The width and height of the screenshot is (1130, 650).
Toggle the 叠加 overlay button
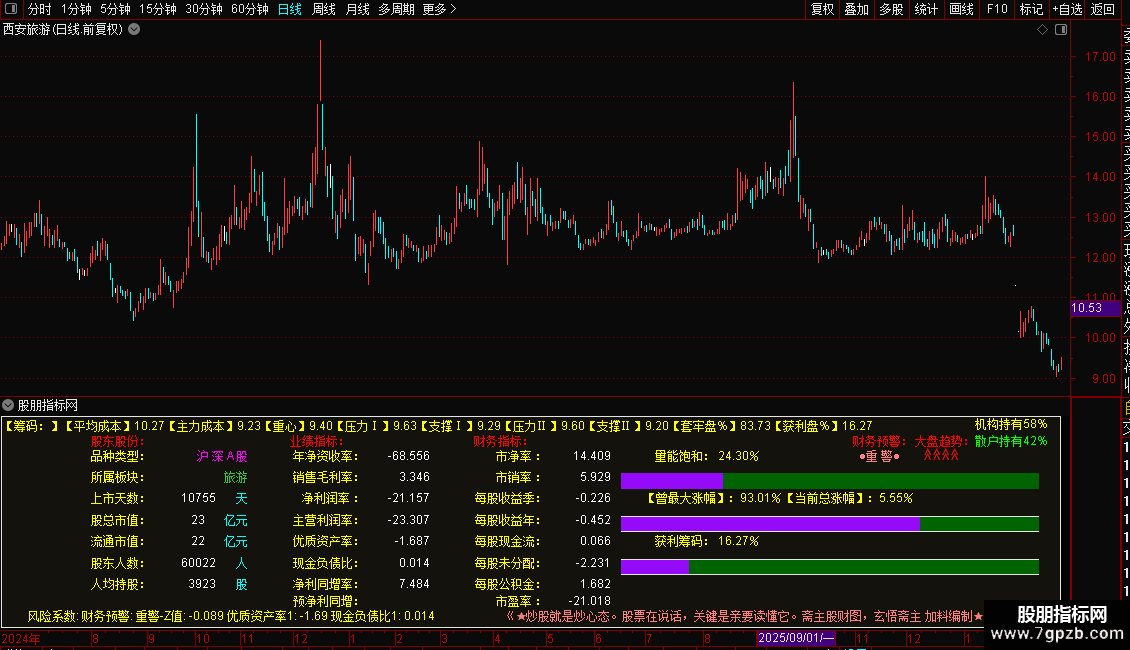coord(856,9)
